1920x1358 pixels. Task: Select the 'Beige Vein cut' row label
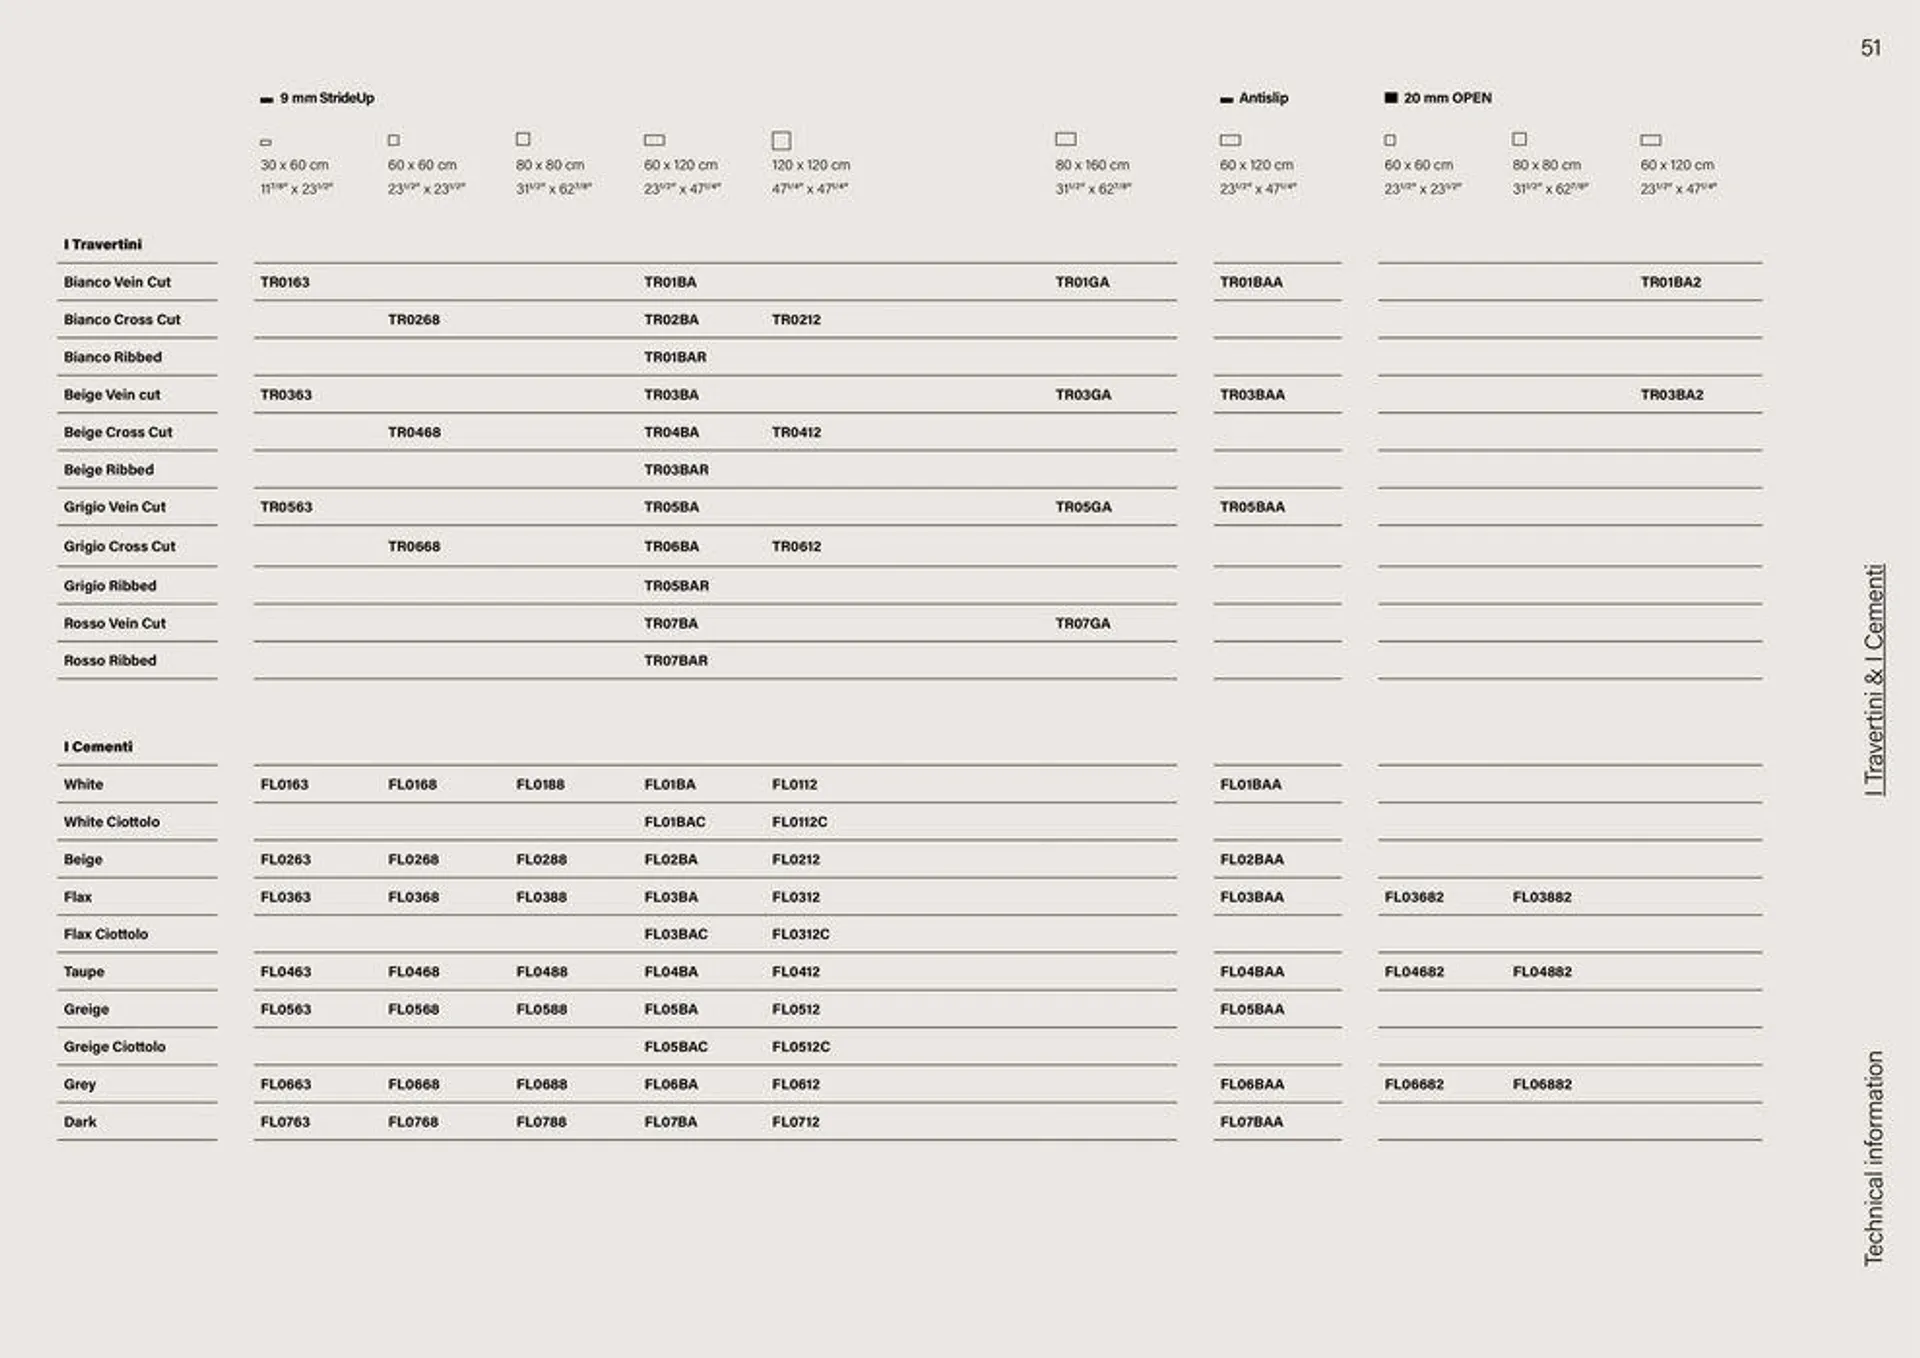pyautogui.click(x=112, y=395)
